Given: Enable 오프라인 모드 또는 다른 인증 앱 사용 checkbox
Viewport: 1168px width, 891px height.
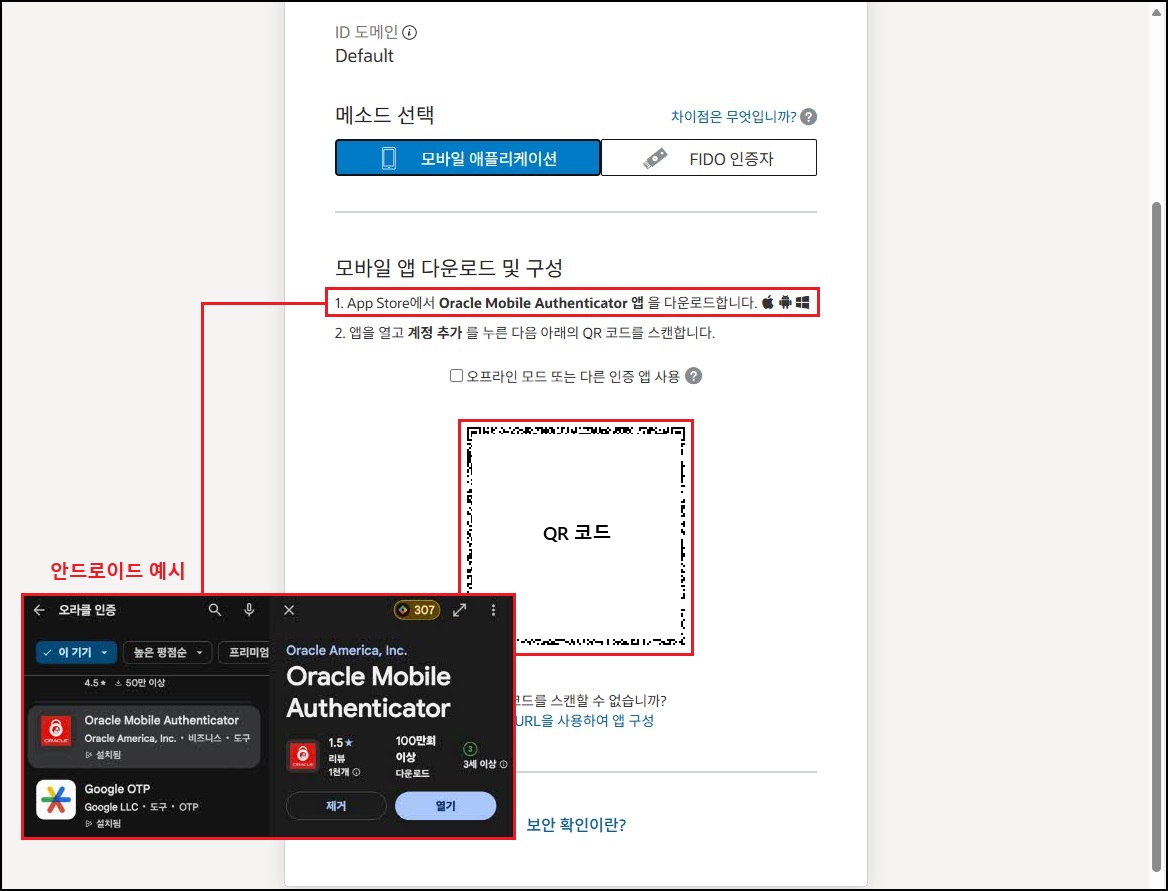Looking at the screenshot, I should (457, 375).
